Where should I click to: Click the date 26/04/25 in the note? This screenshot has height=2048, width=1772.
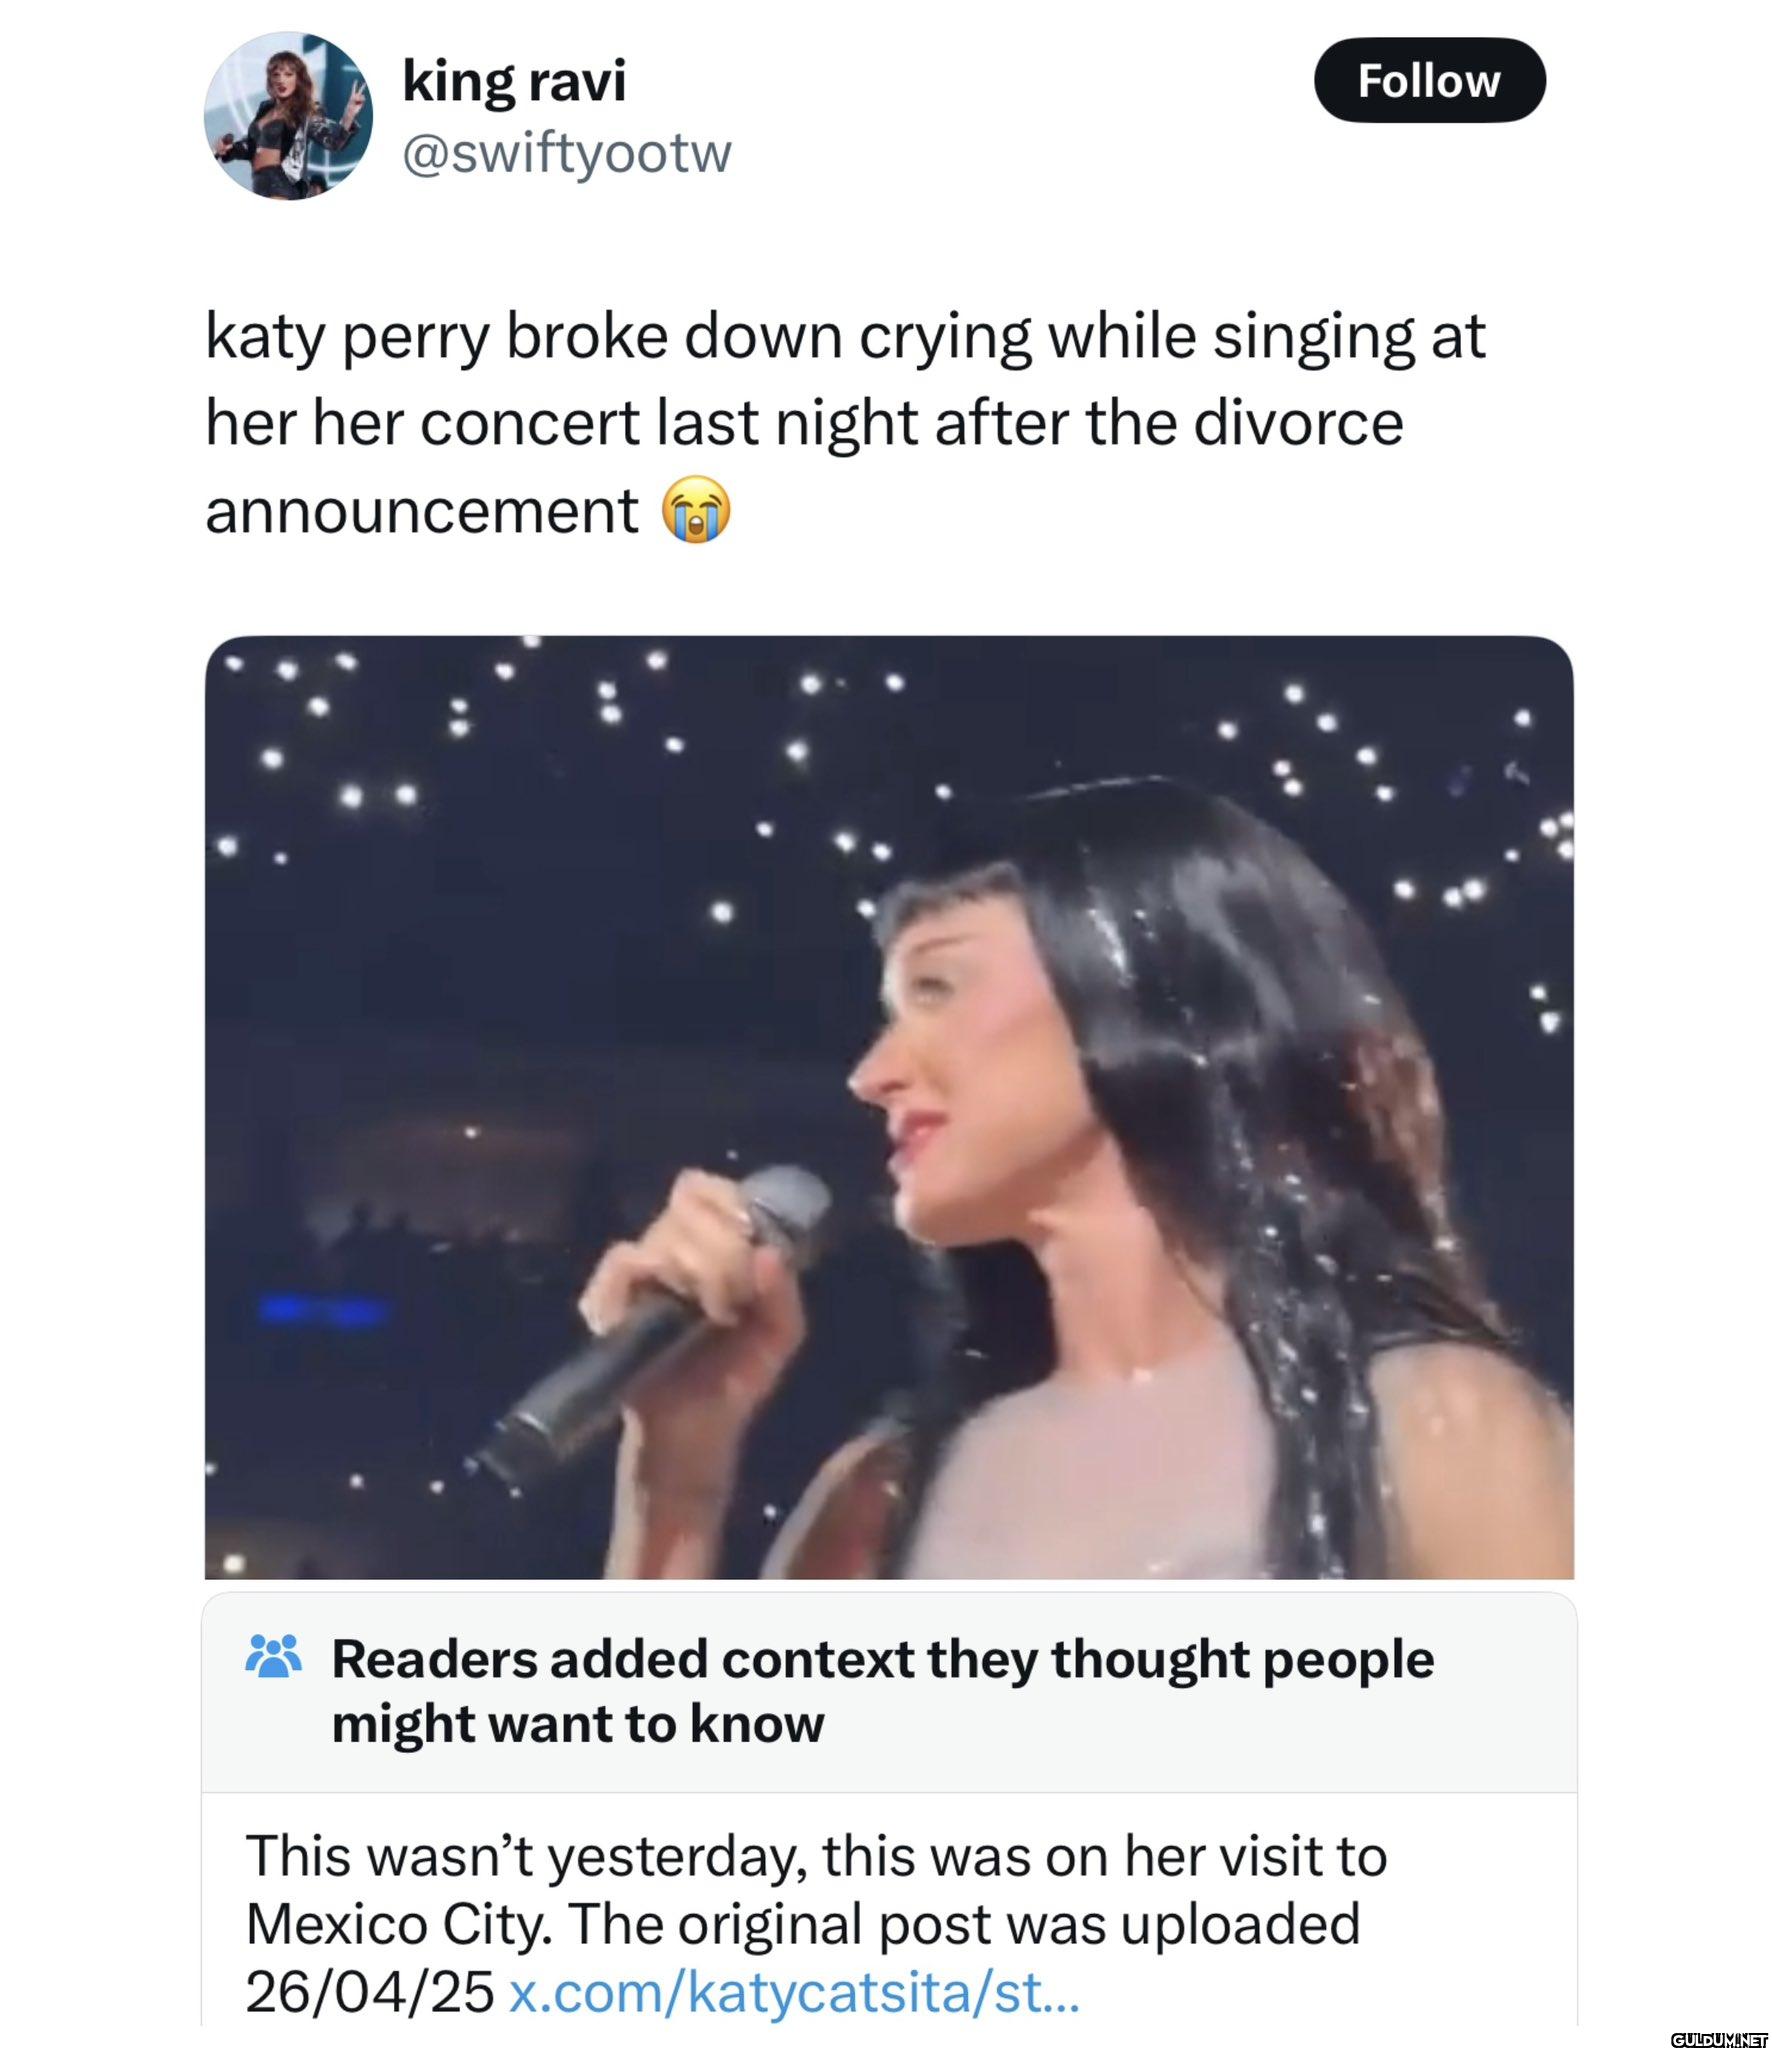point(369,1992)
